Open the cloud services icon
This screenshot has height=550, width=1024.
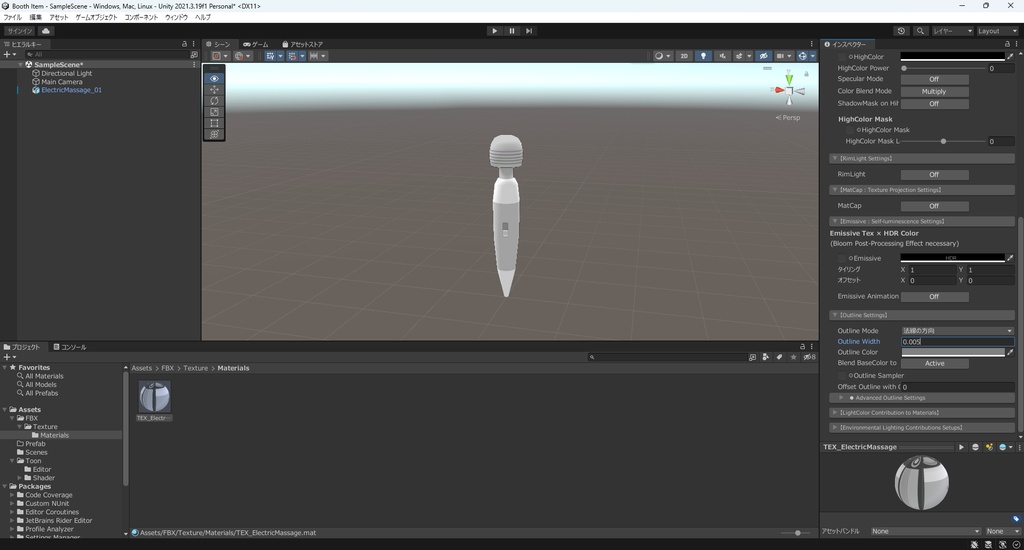point(46,31)
